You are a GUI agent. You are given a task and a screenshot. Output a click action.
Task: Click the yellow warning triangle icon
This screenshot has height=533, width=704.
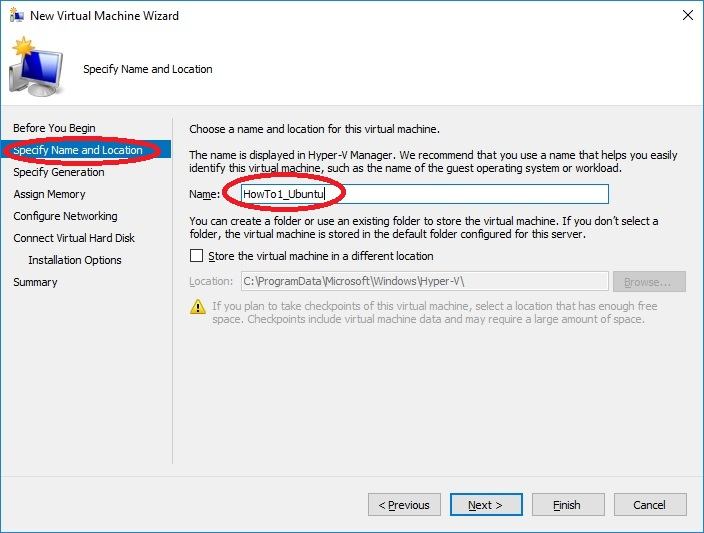point(198,307)
